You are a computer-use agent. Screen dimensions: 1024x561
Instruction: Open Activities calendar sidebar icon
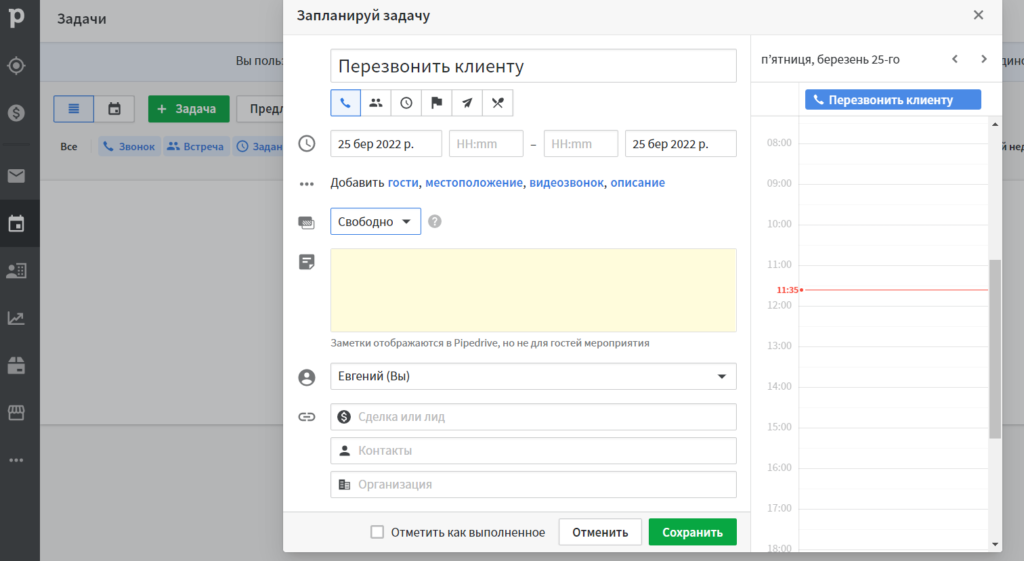[x=16, y=224]
